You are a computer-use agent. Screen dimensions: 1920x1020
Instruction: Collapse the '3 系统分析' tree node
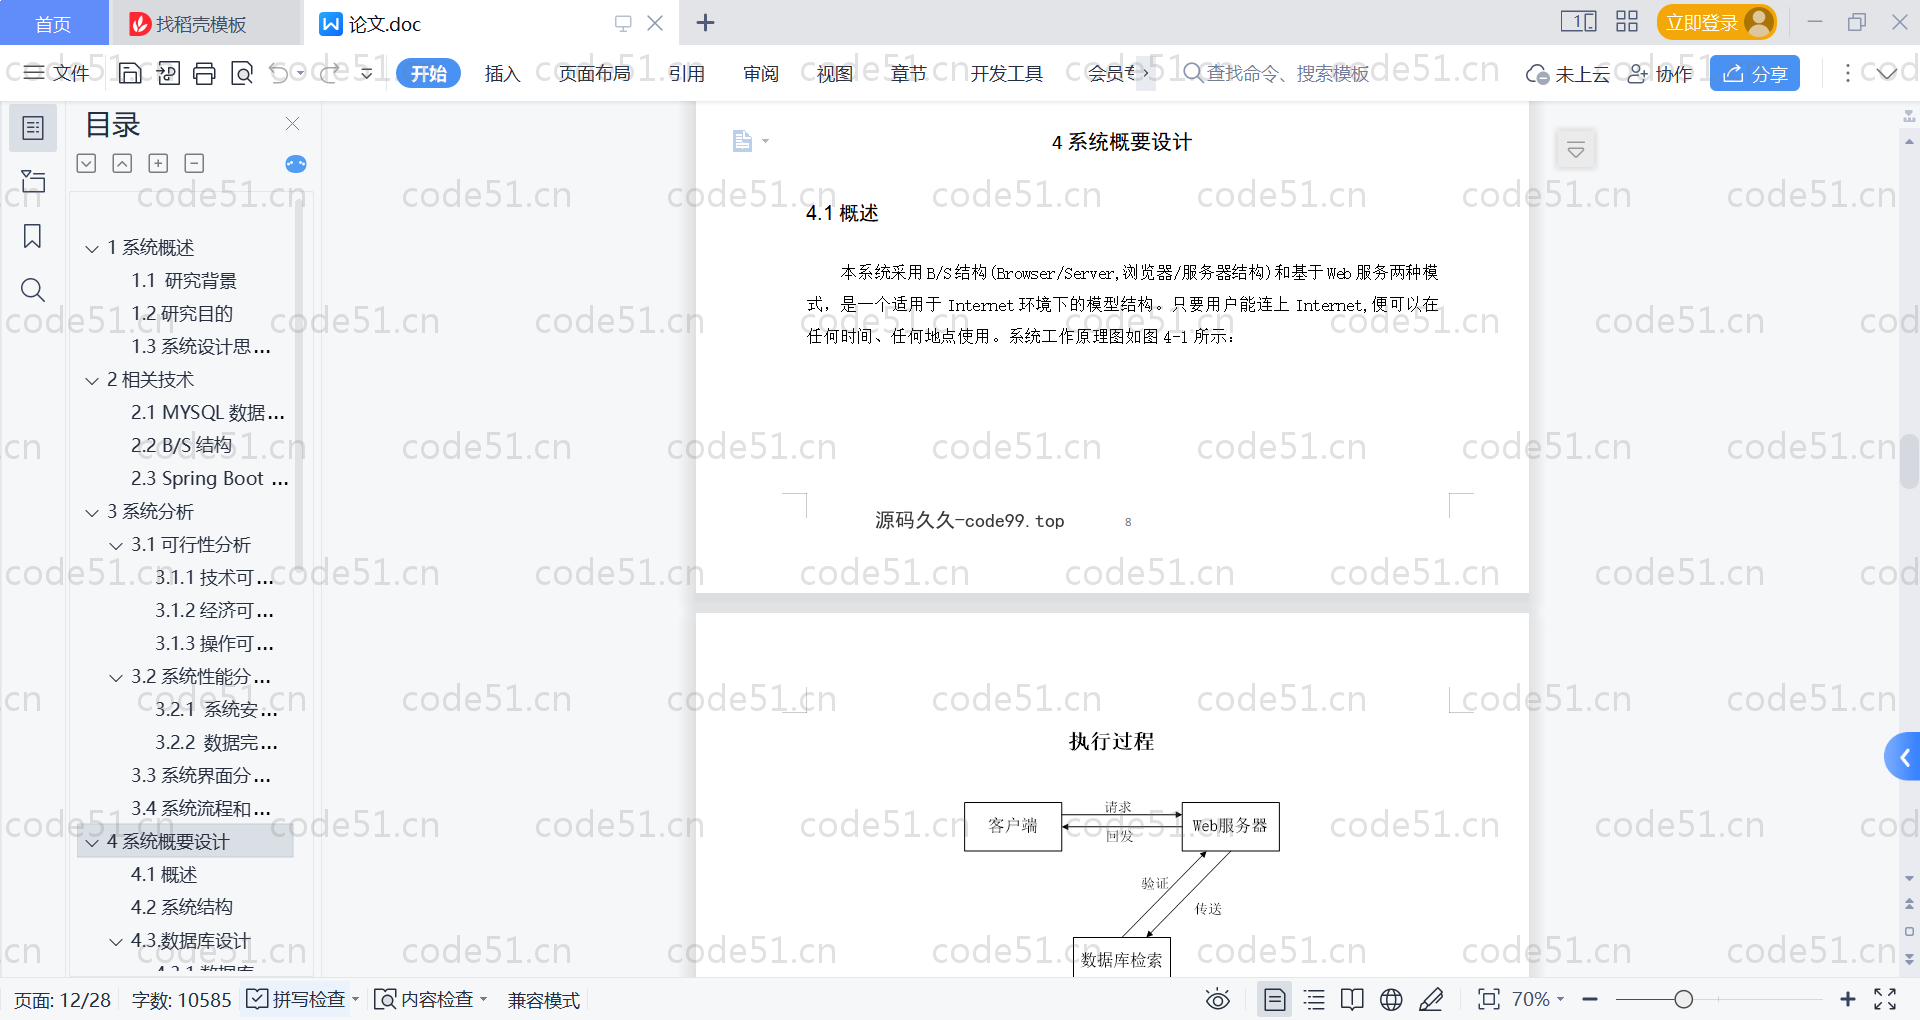(92, 512)
